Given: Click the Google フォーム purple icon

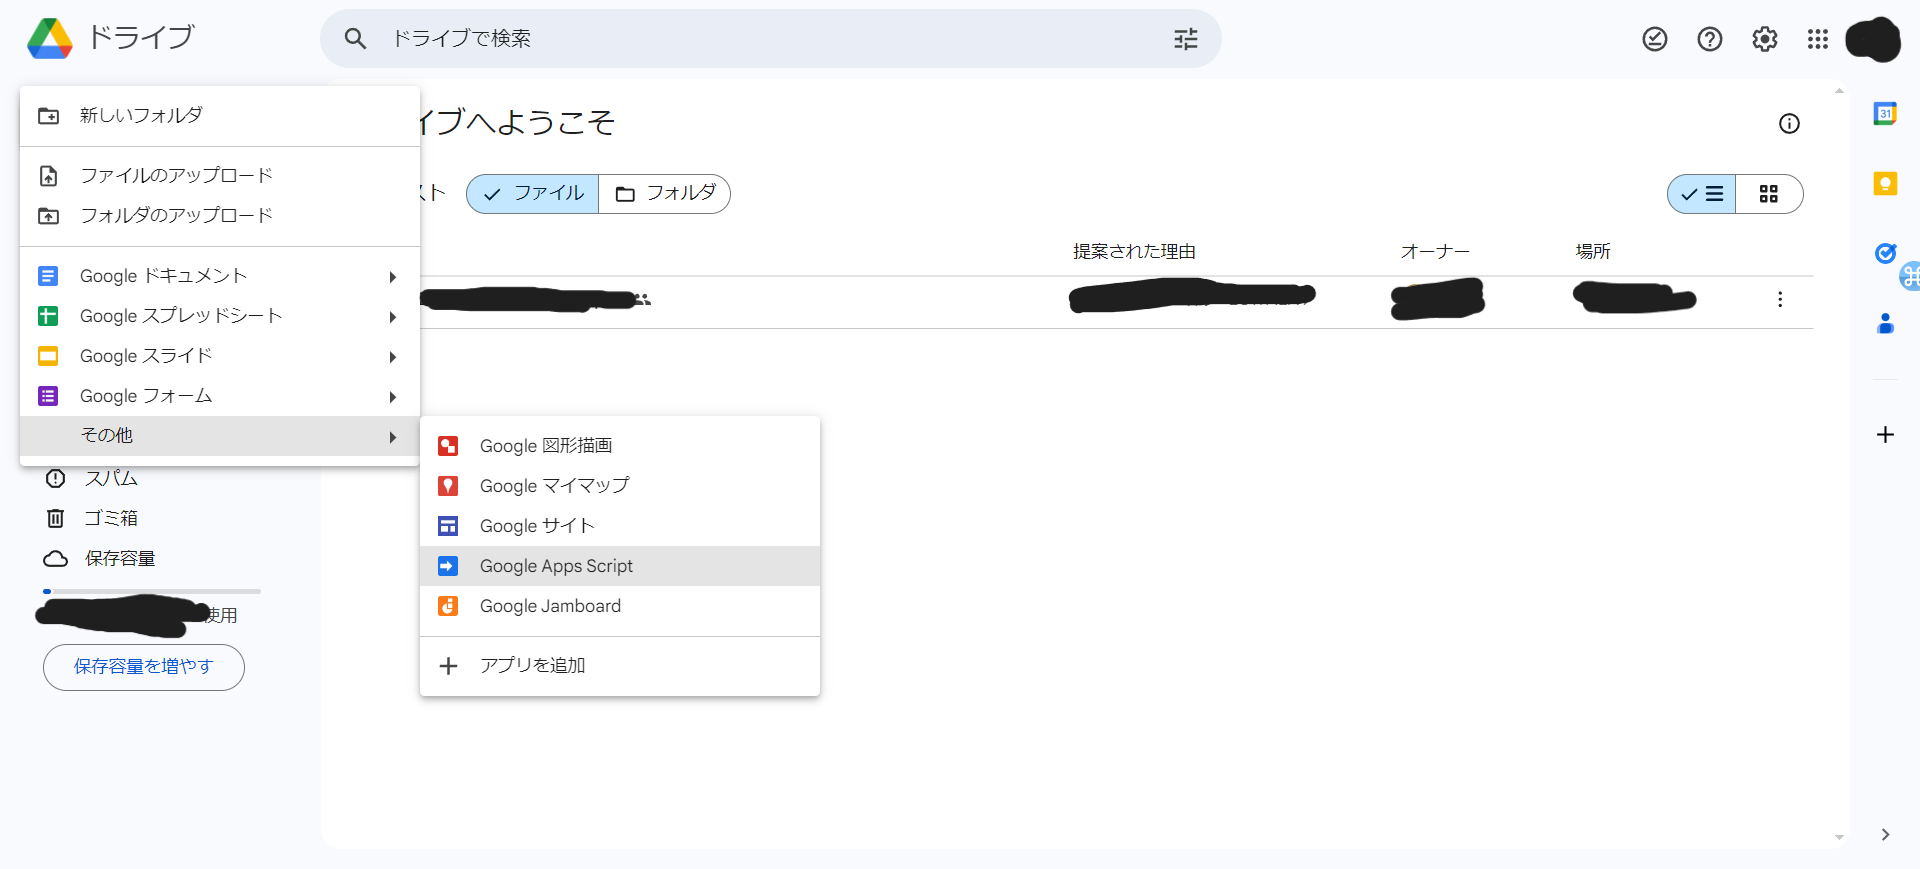Looking at the screenshot, I should point(48,396).
